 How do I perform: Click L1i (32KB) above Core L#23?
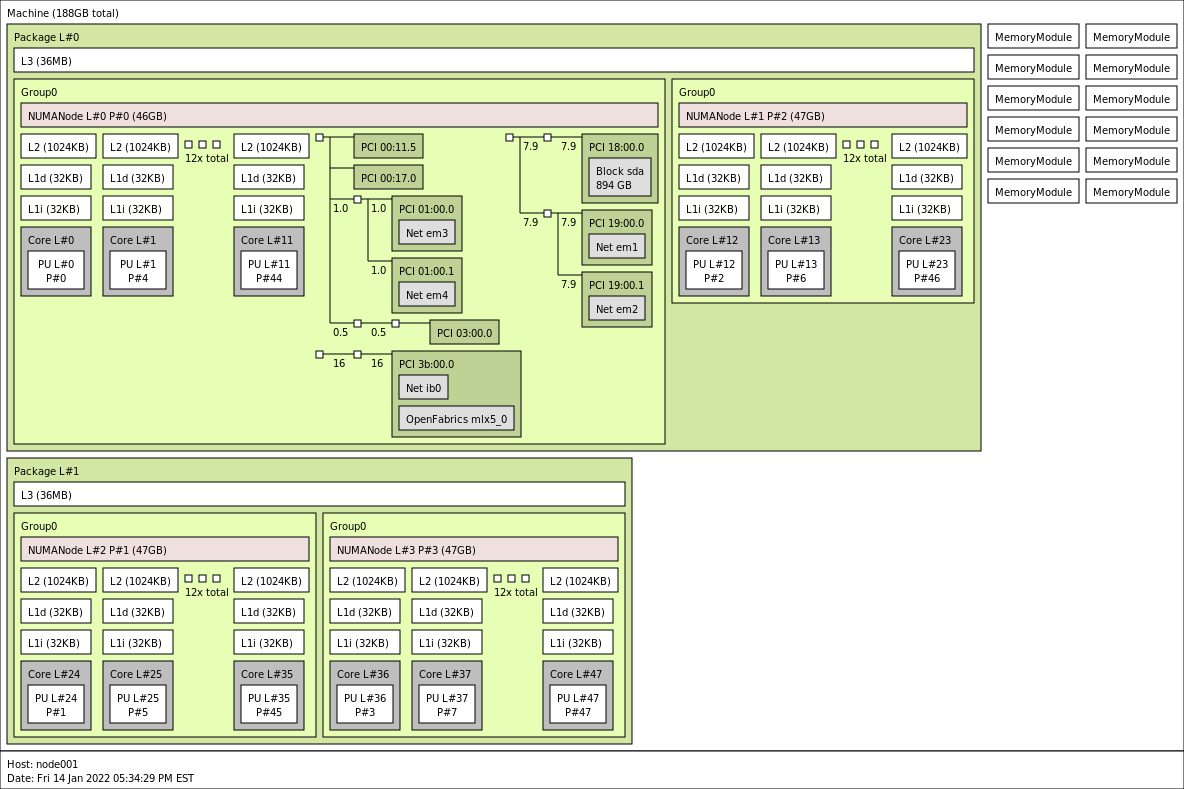pos(927,208)
